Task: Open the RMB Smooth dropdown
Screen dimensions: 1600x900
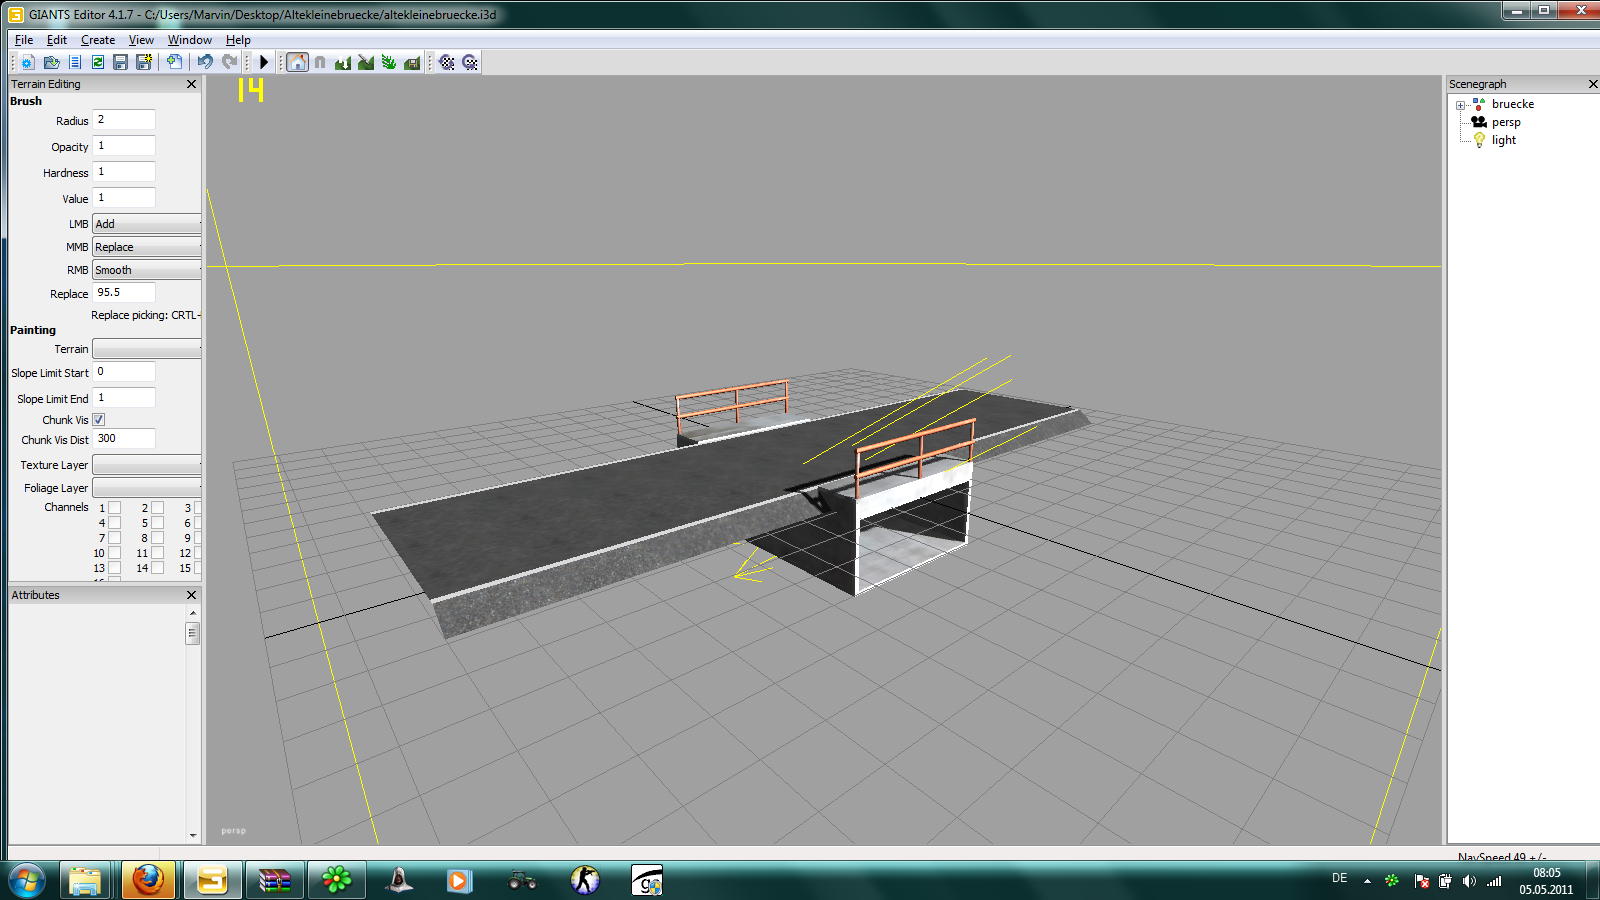Action: point(147,270)
